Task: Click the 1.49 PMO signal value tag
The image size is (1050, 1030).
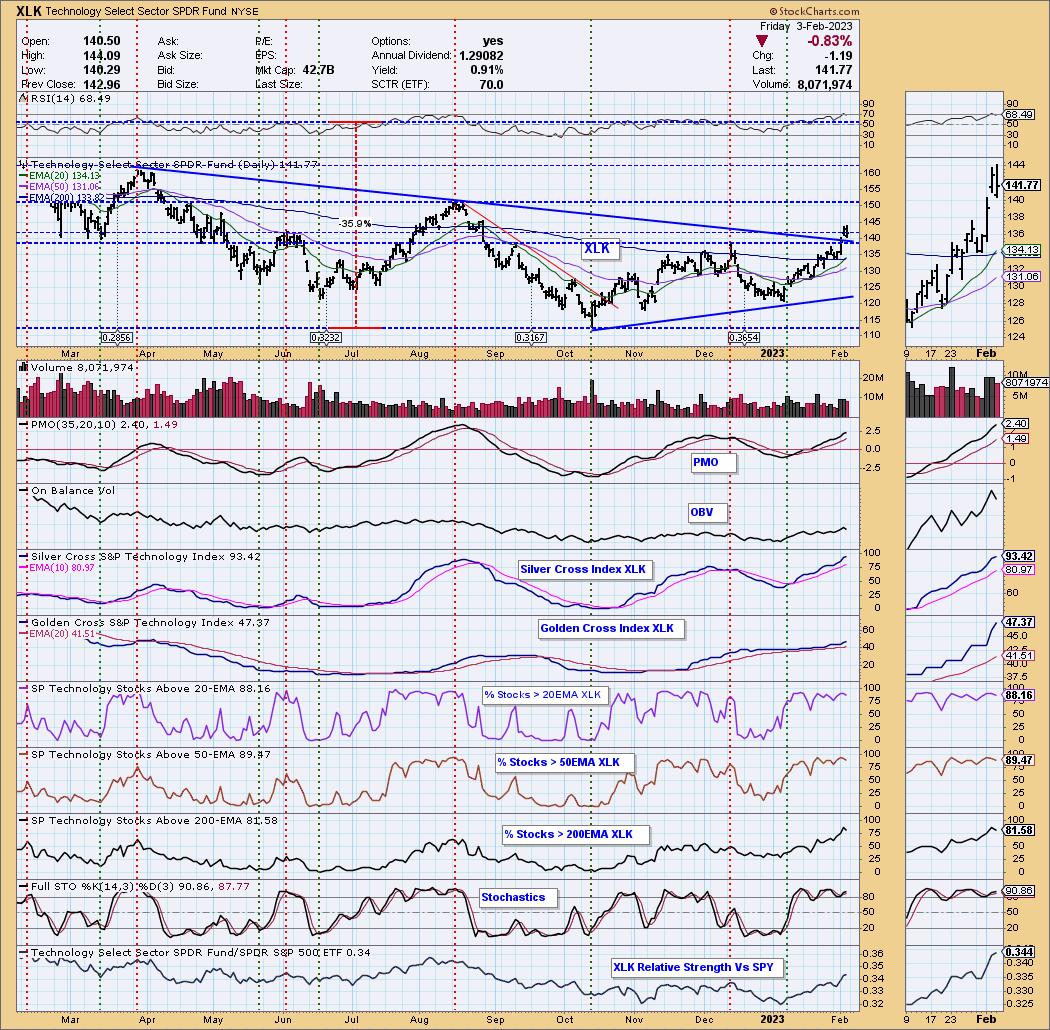Action: 1017,439
